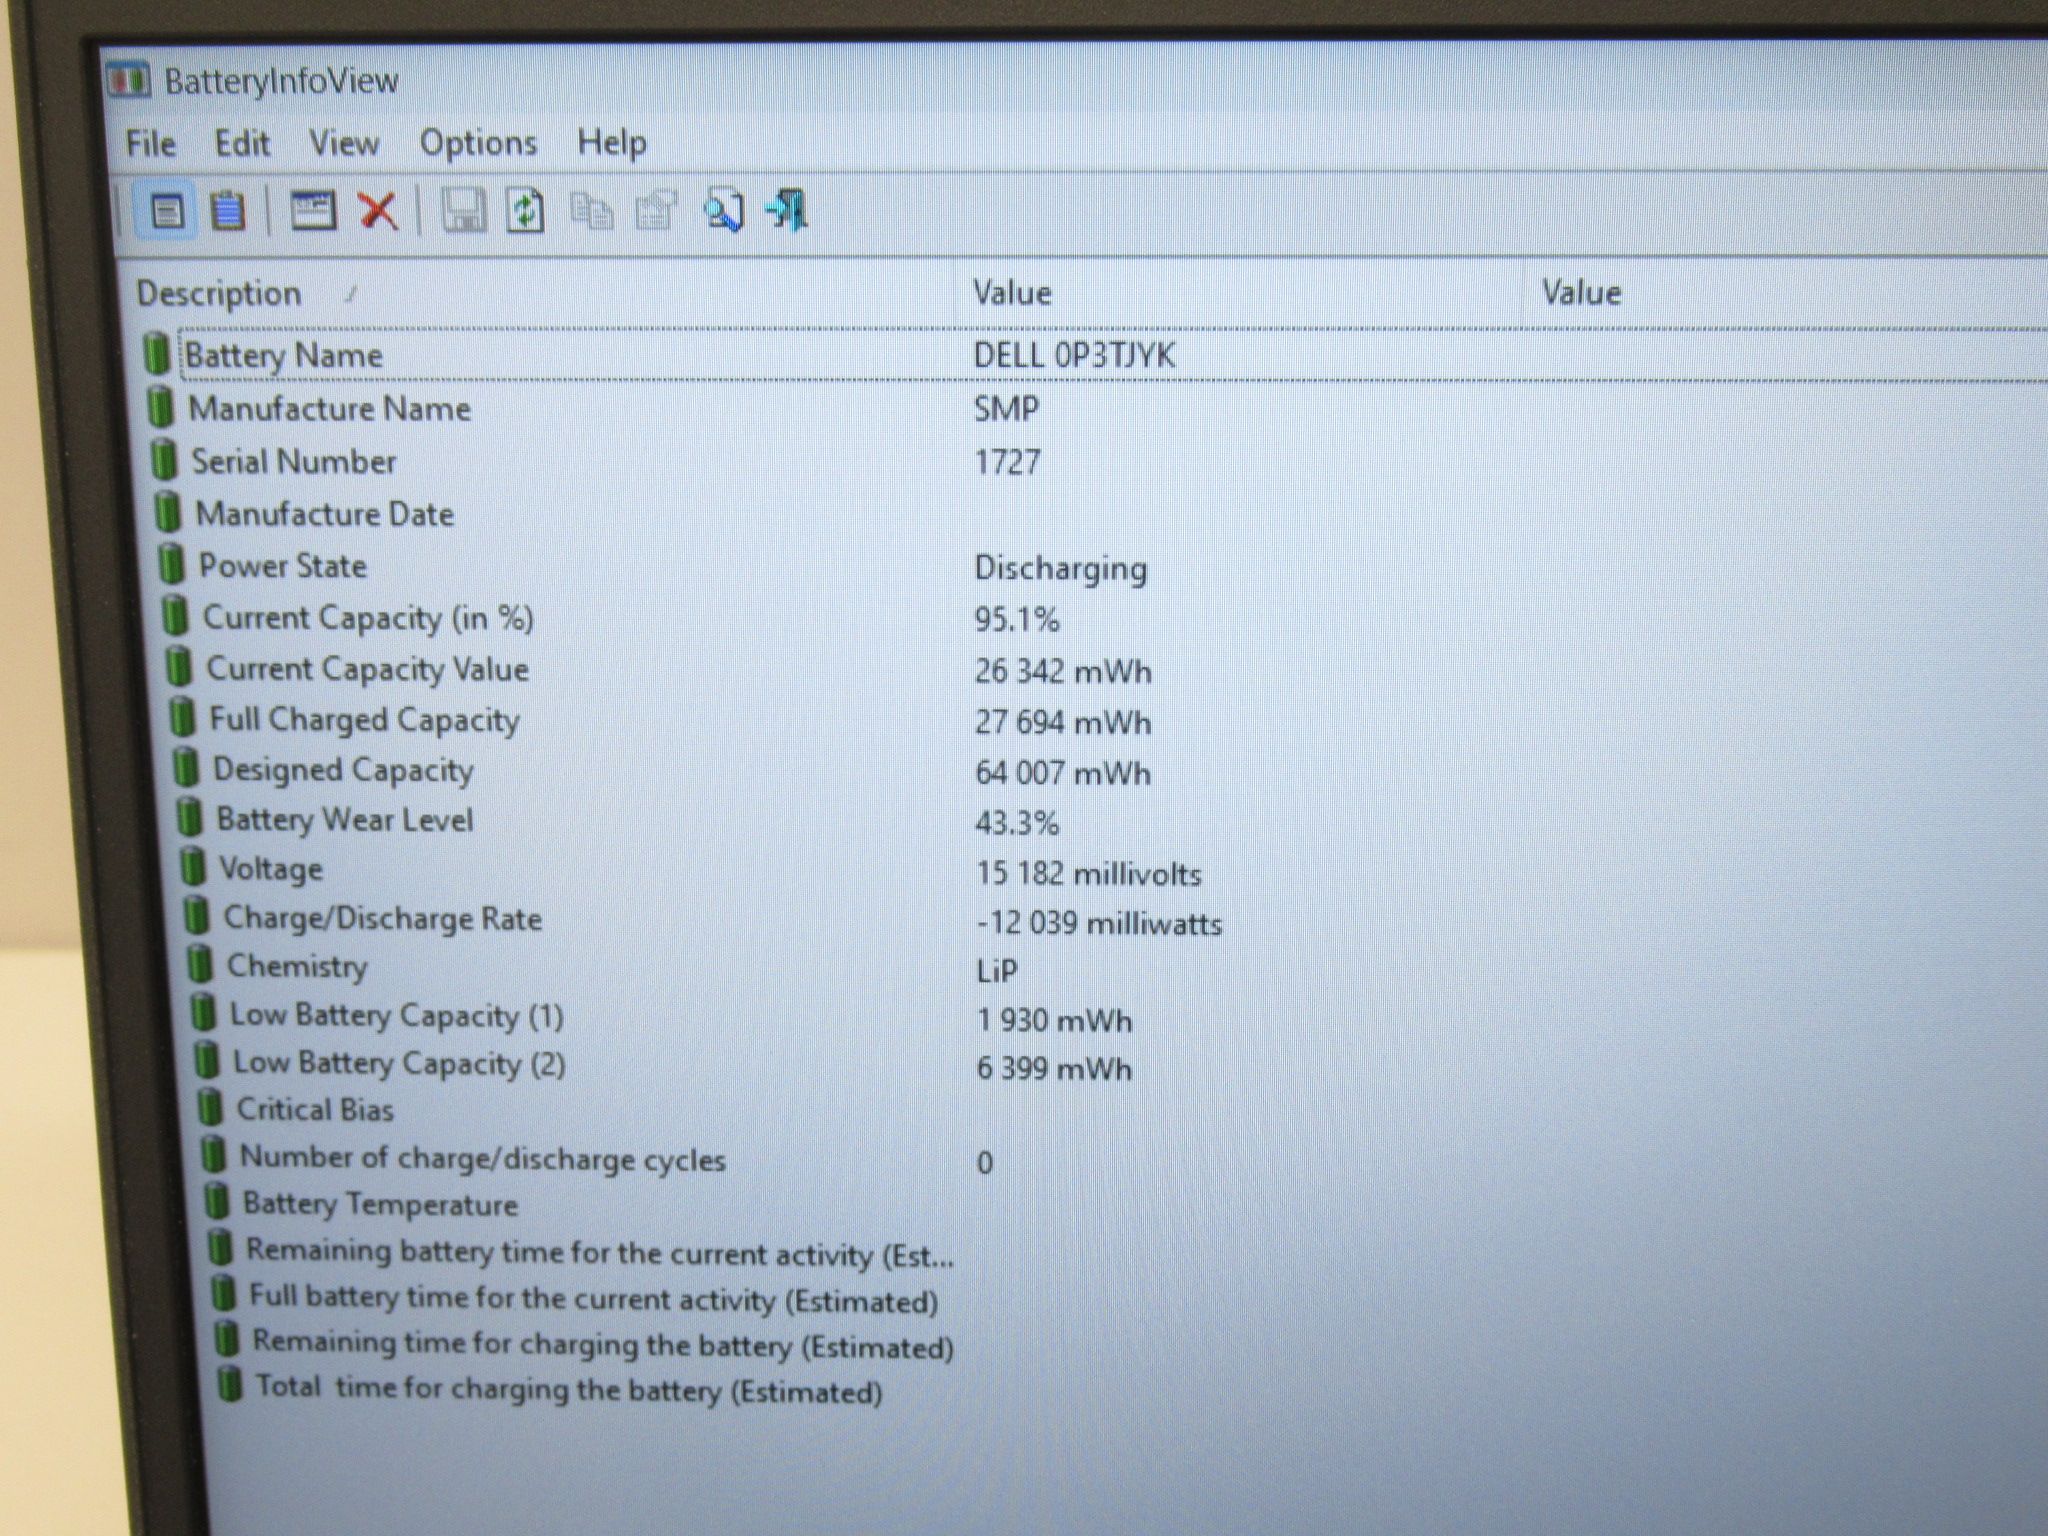Image resolution: width=2048 pixels, height=1536 pixels.
Task: Select the Low Battery Capacity (2) row
Action: click(x=399, y=1063)
